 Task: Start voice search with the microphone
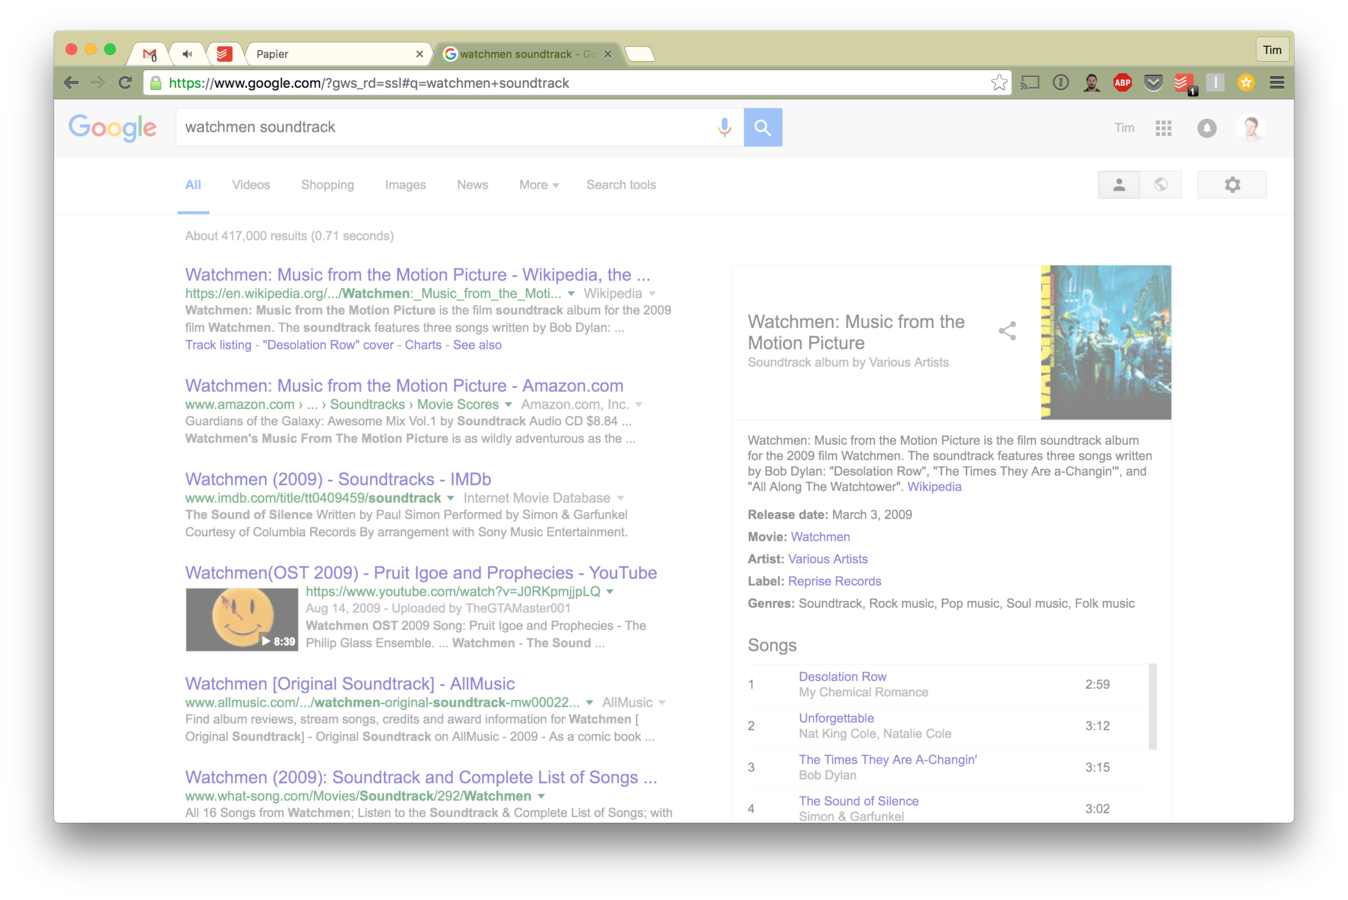(x=725, y=127)
